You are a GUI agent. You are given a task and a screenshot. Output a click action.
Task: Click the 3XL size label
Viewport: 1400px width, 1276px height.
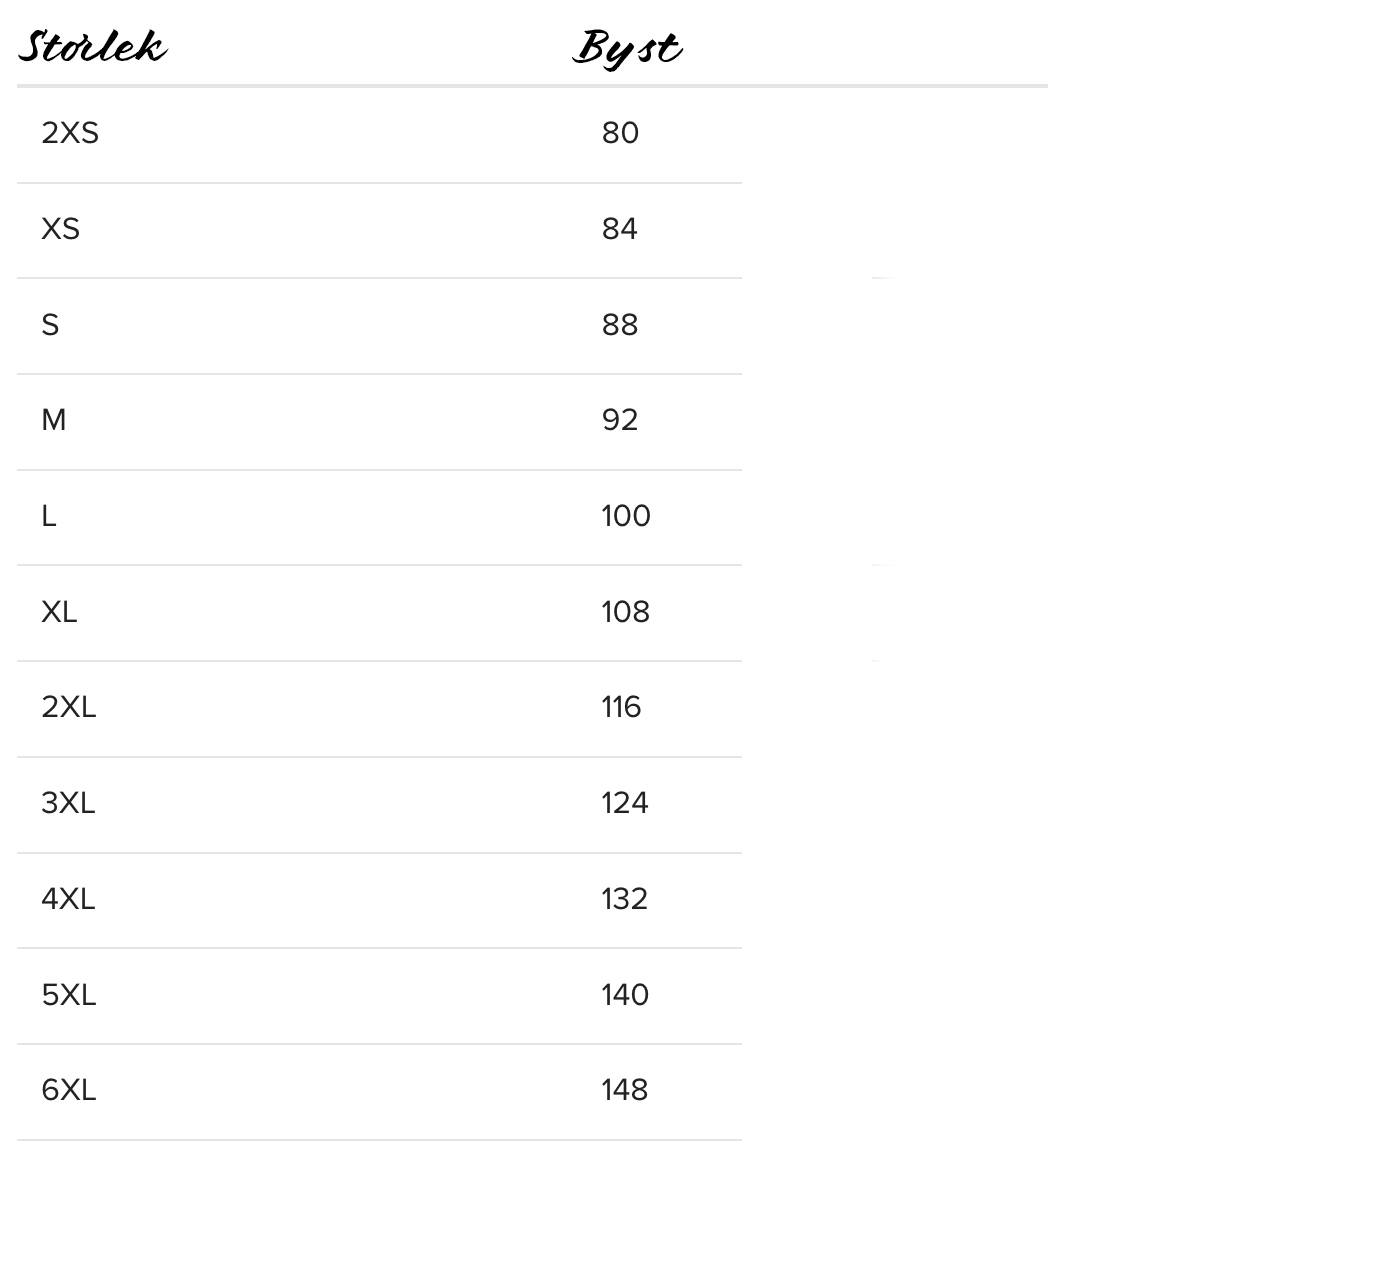pos(68,803)
